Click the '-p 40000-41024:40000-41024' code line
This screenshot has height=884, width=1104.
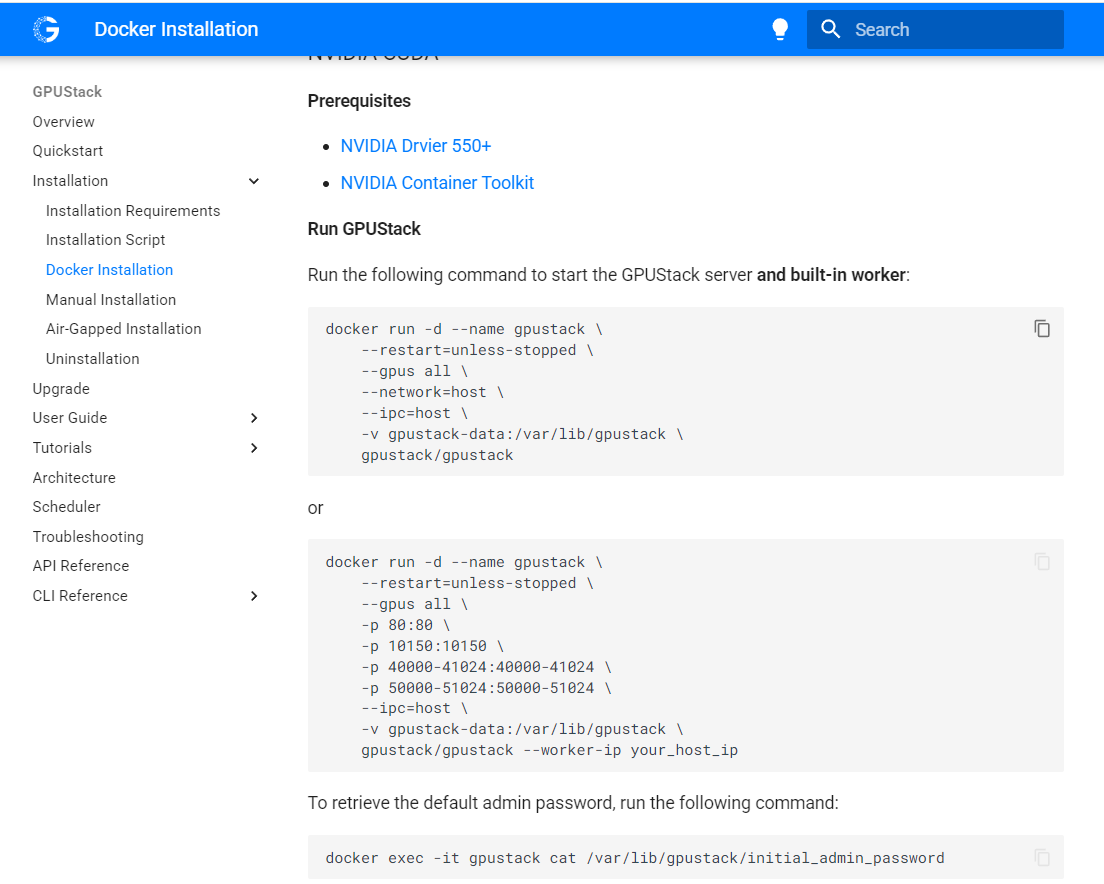click(x=487, y=667)
